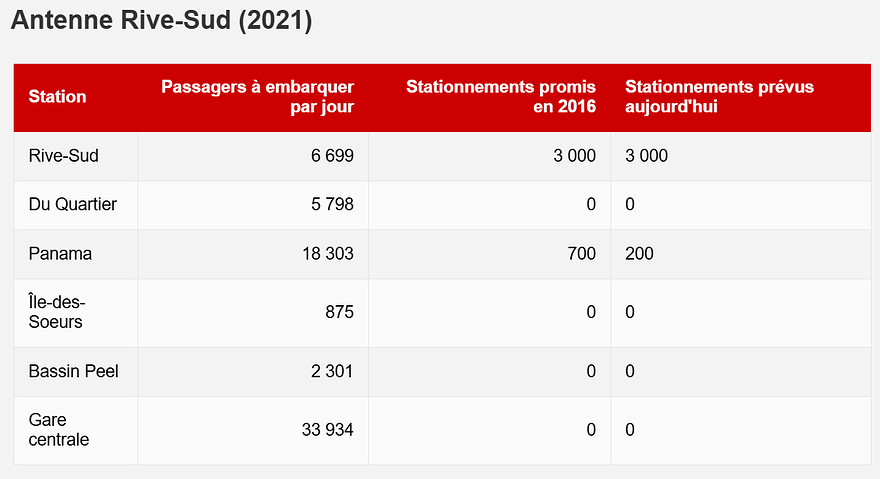Viewport: 880px width, 479px height.
Task: Click the 700 parking spaces promised for Panama
Action: [581, 254]
